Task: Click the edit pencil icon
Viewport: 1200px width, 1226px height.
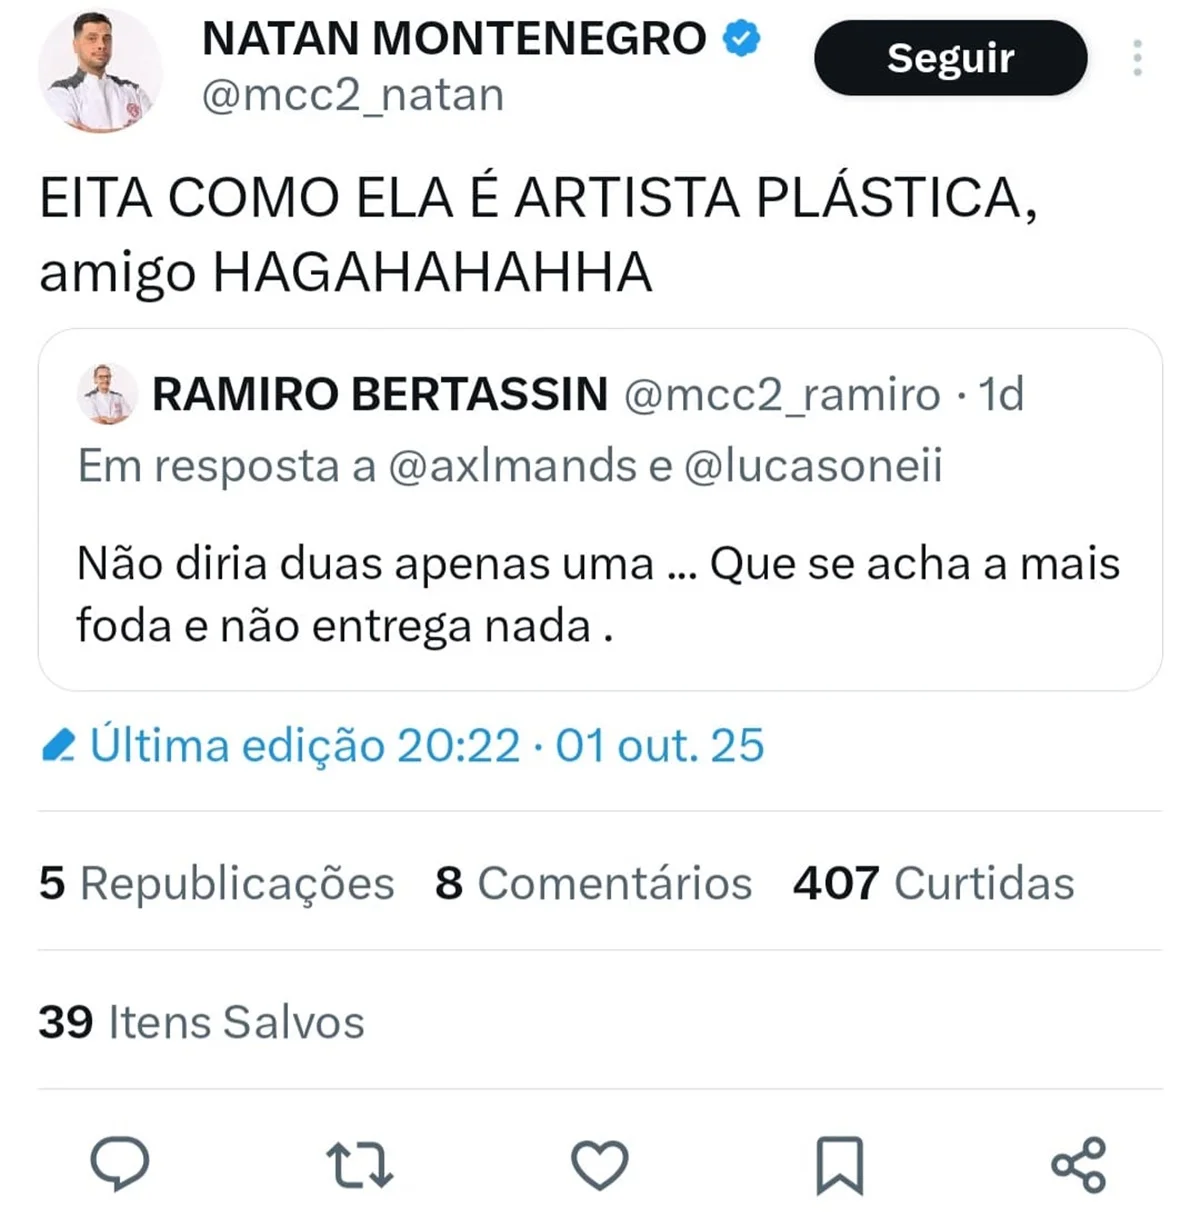Action: point(59,746)
